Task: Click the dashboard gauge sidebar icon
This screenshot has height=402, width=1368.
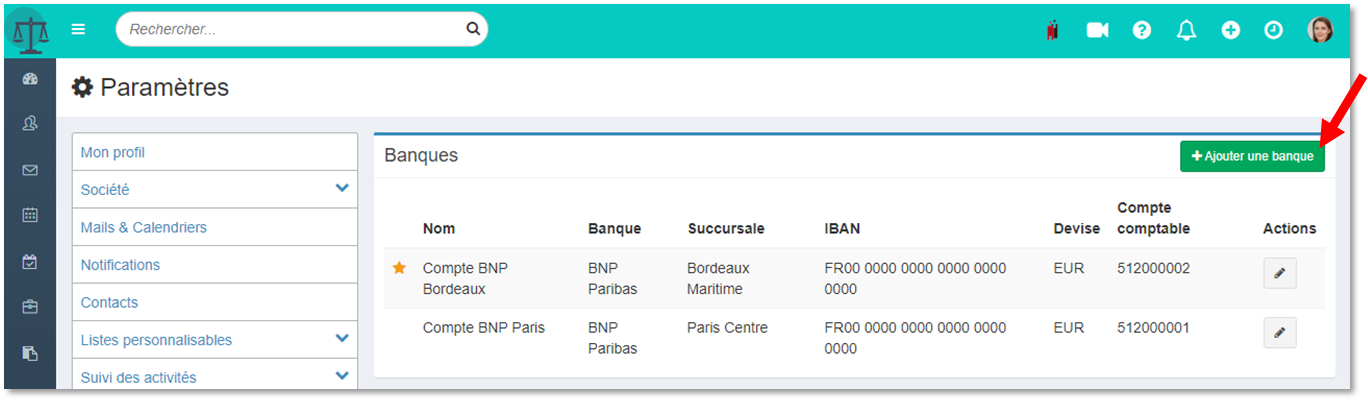Action: coord(30,80)
